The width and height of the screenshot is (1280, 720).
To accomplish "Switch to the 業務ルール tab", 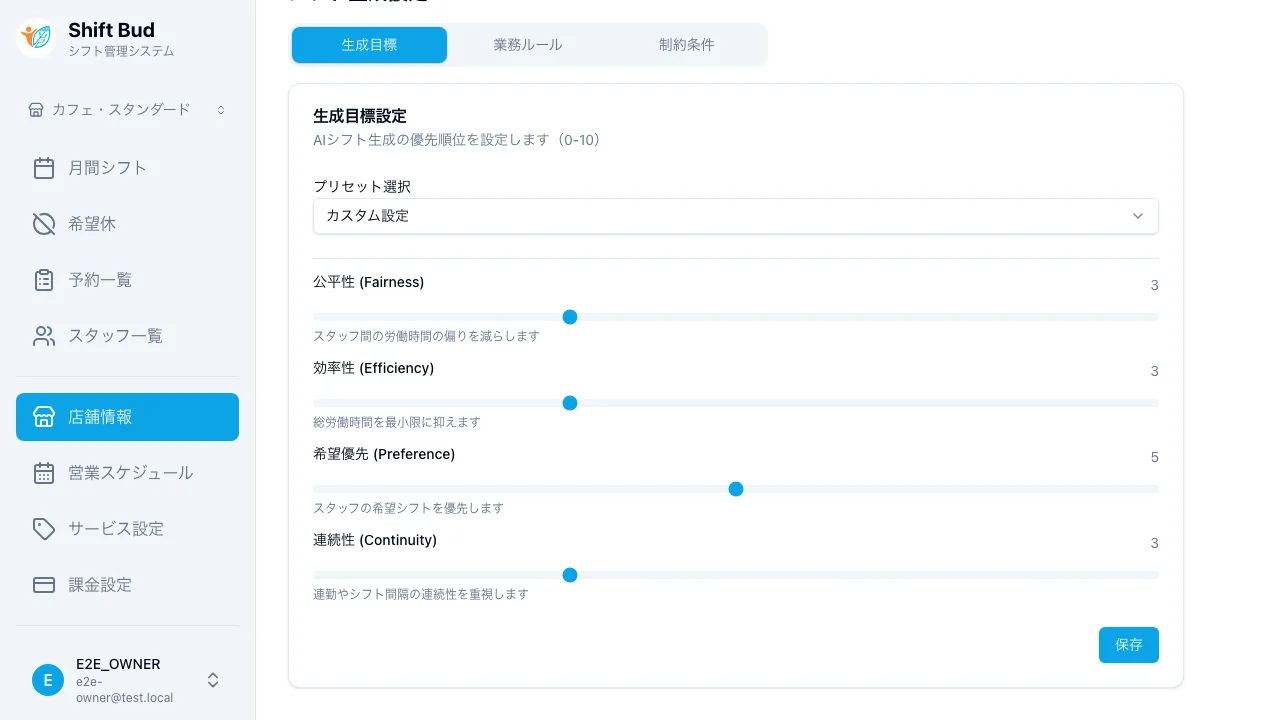I will coord(527,44).
